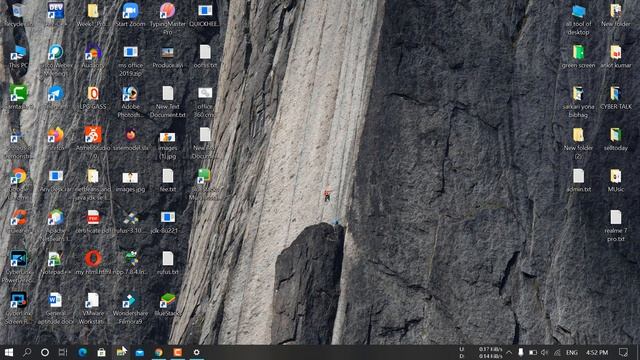
Task: Open Settings gear on taskbar
Action: pos(197,352)
